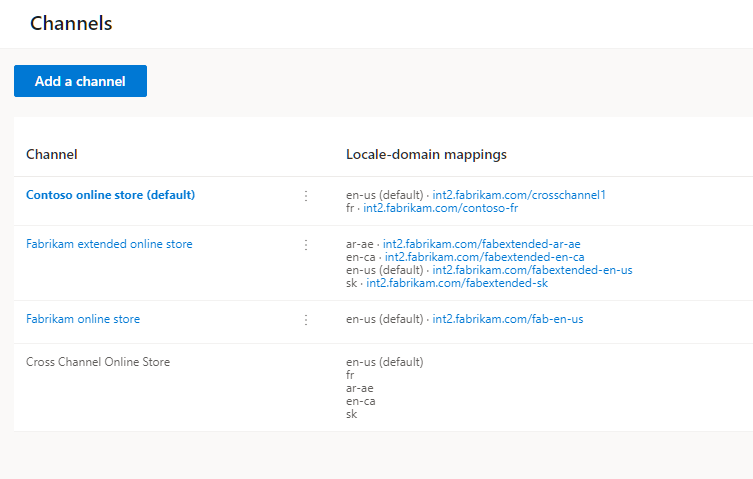
Task: Open more options for Fabrikam extended online store
Action: point(306,245)
